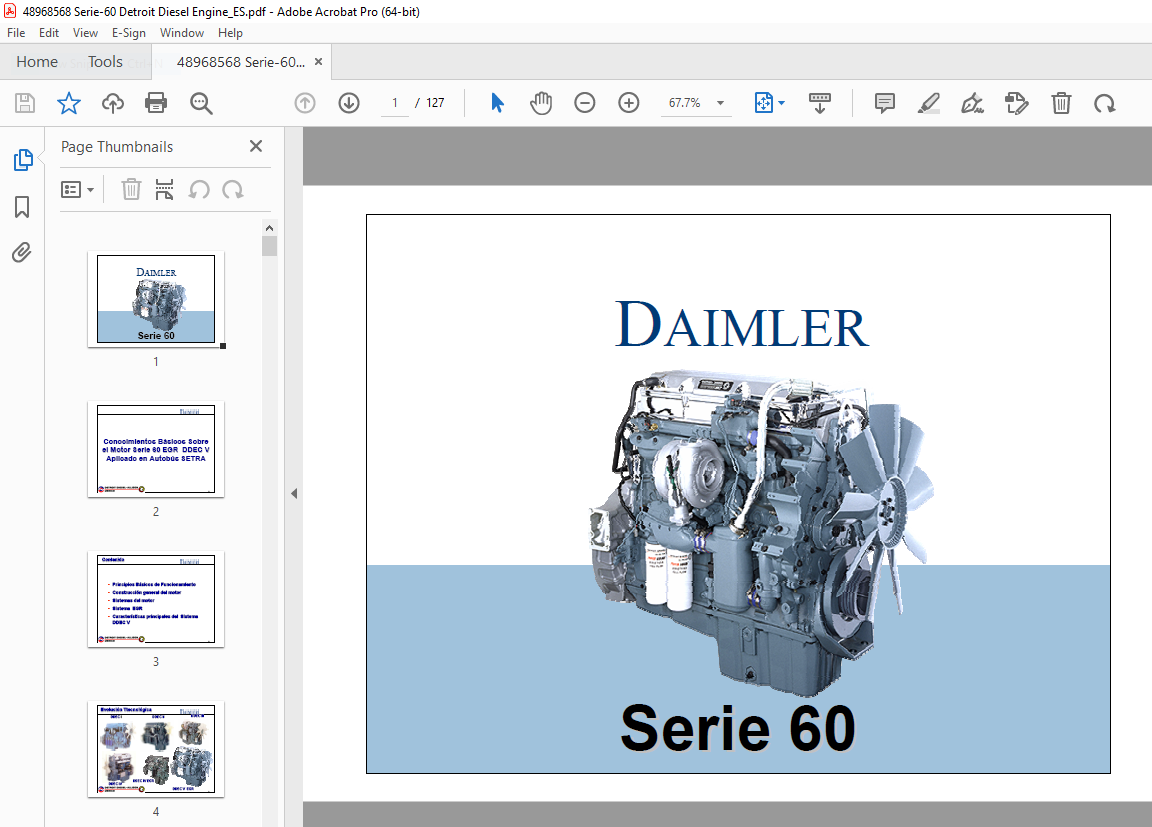
Task: Open the zoom percentage dropdown arrow
Action: pos(721,103)
